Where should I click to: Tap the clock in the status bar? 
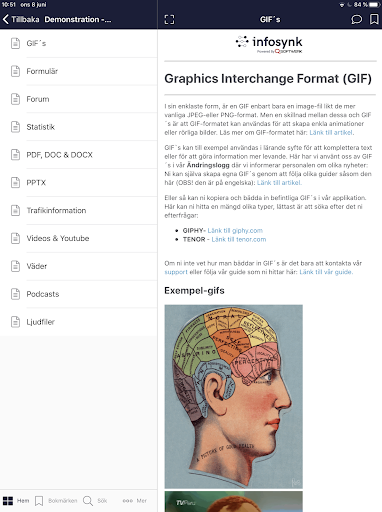pos(8,5)
